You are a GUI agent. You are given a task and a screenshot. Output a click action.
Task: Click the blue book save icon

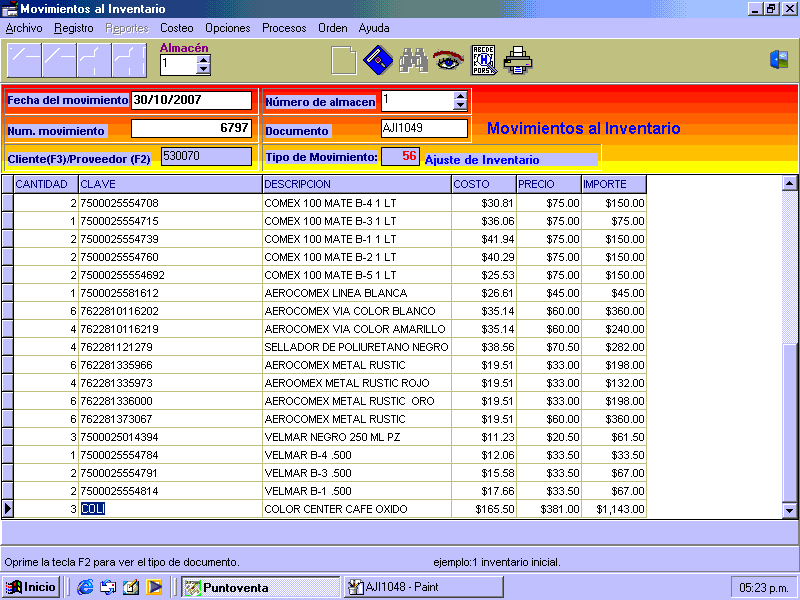[x=377, y=61]
